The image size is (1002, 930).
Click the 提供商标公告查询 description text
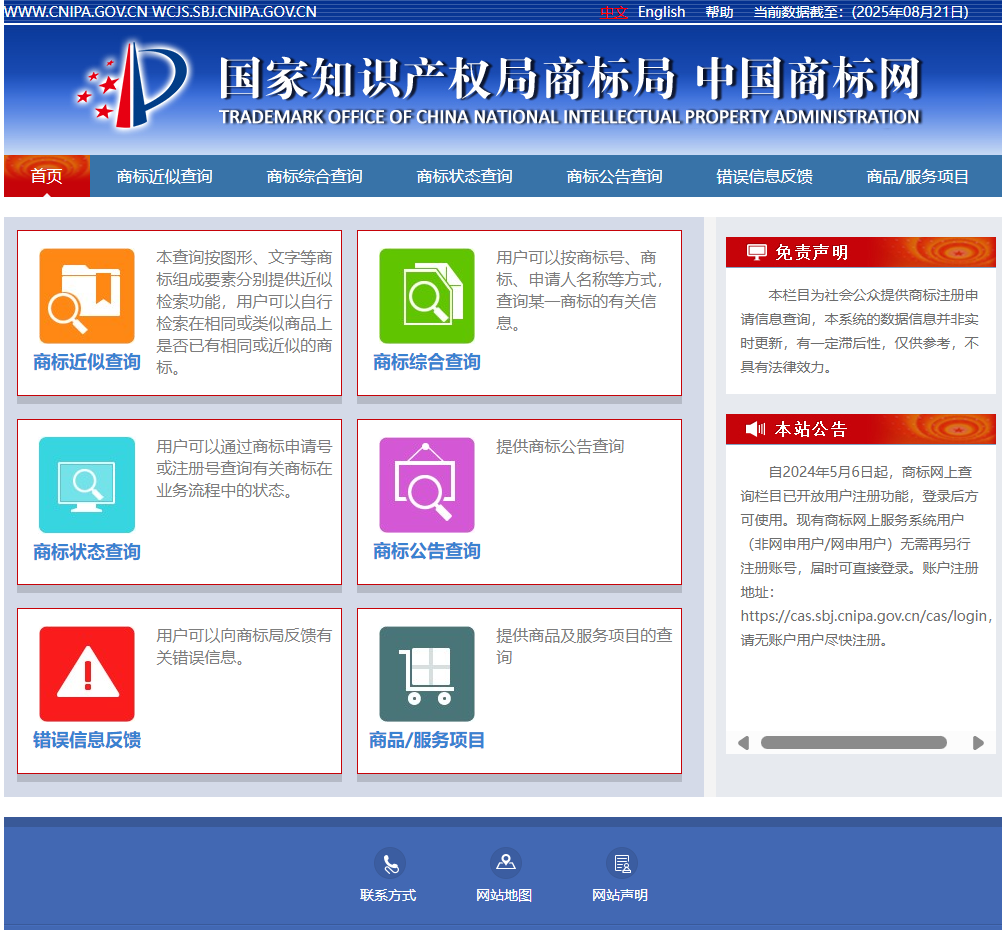click(x=560, y=446)
